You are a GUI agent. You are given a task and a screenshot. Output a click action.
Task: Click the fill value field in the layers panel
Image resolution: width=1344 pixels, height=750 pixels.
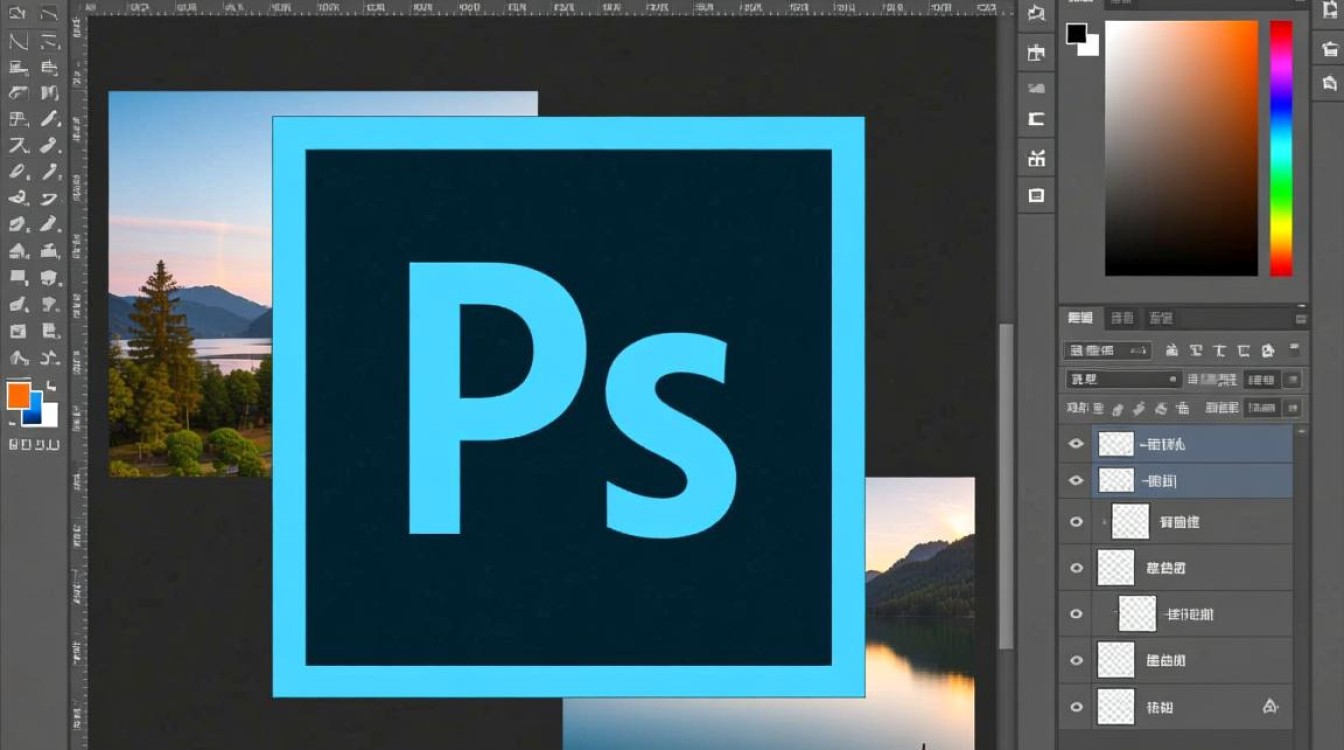click(1262, 408)
